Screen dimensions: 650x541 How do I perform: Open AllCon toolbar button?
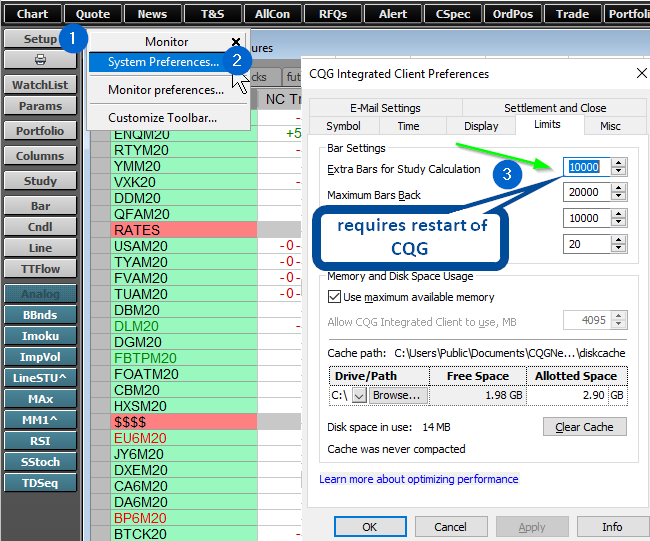(273, 14)
